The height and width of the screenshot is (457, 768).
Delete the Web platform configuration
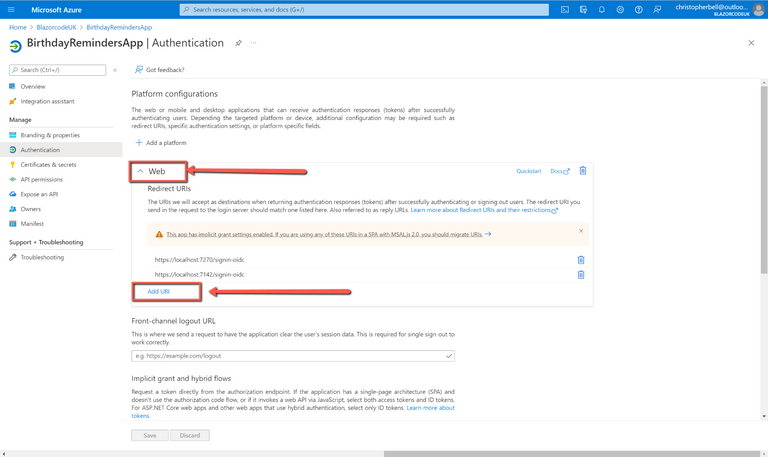[583, 171]
